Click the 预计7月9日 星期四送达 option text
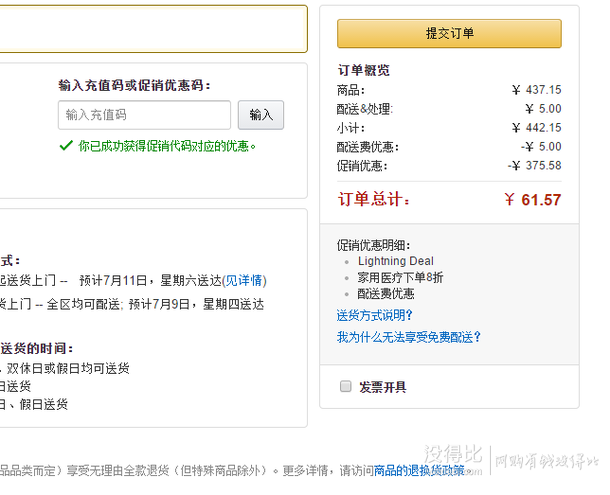Image resolution: width=610 pixels, height=495 pixels. click(196, 304)
